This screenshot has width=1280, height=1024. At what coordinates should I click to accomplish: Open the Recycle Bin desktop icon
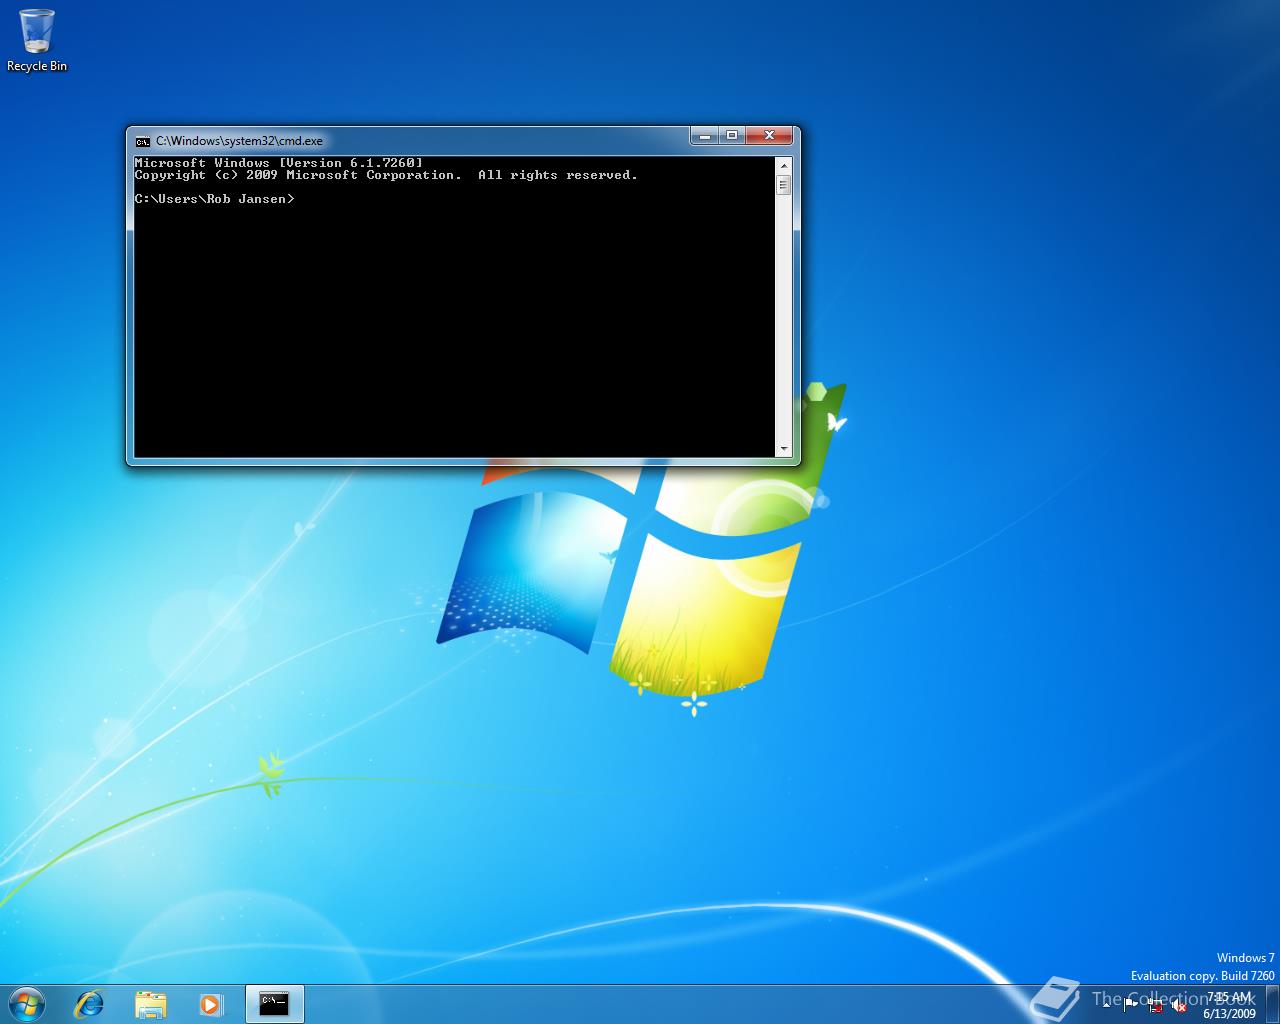tap(37, 41)
